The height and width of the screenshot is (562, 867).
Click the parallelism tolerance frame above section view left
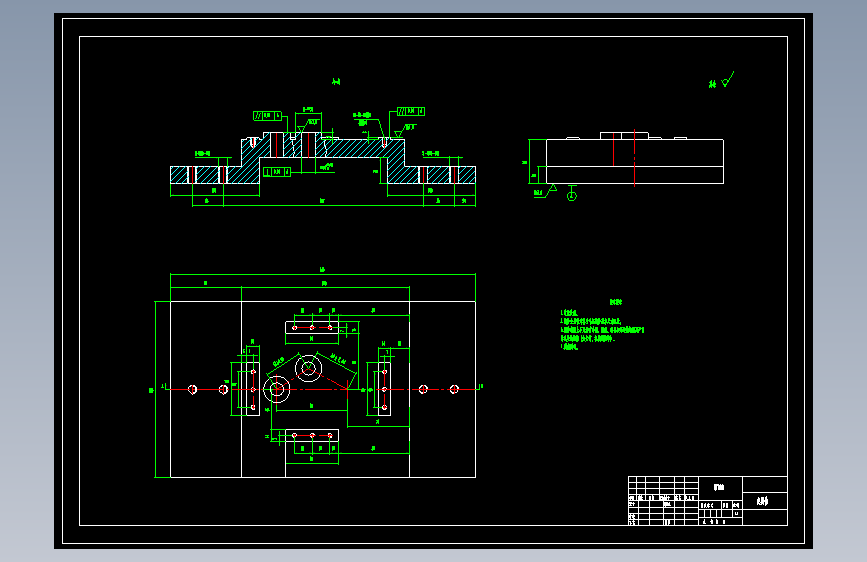click(x=268, y=116)
